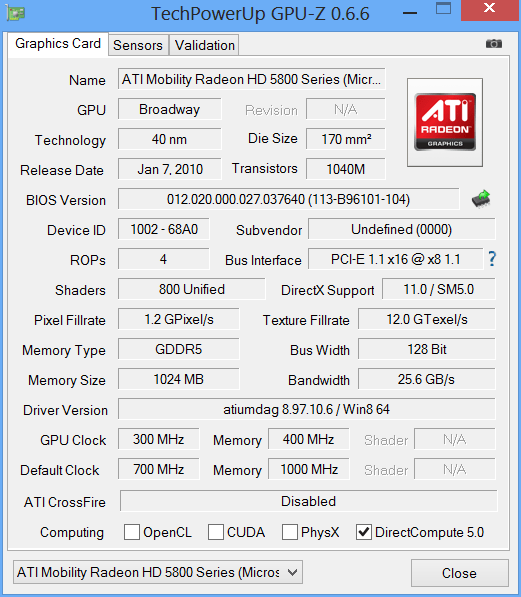Minimize the GPU-Z window
This screenshot has width=521, height=597.
click(410, 13)
